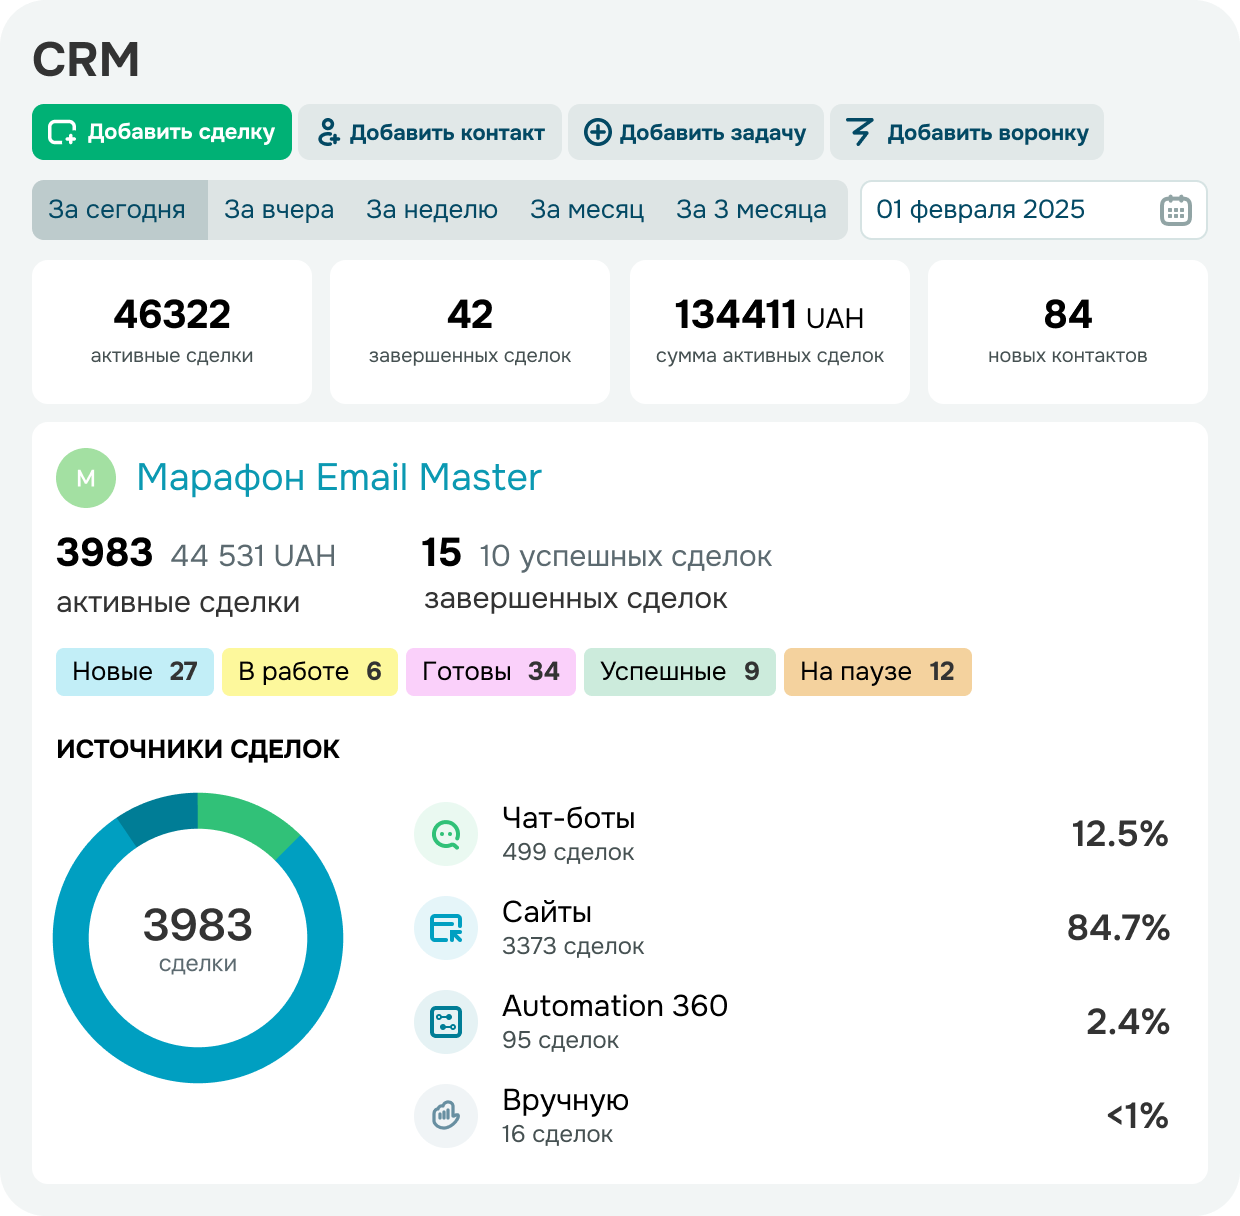This screenshot has height=1216, width=1240.
Task: Select the За 3 месяца period filter
Action: 752,210
